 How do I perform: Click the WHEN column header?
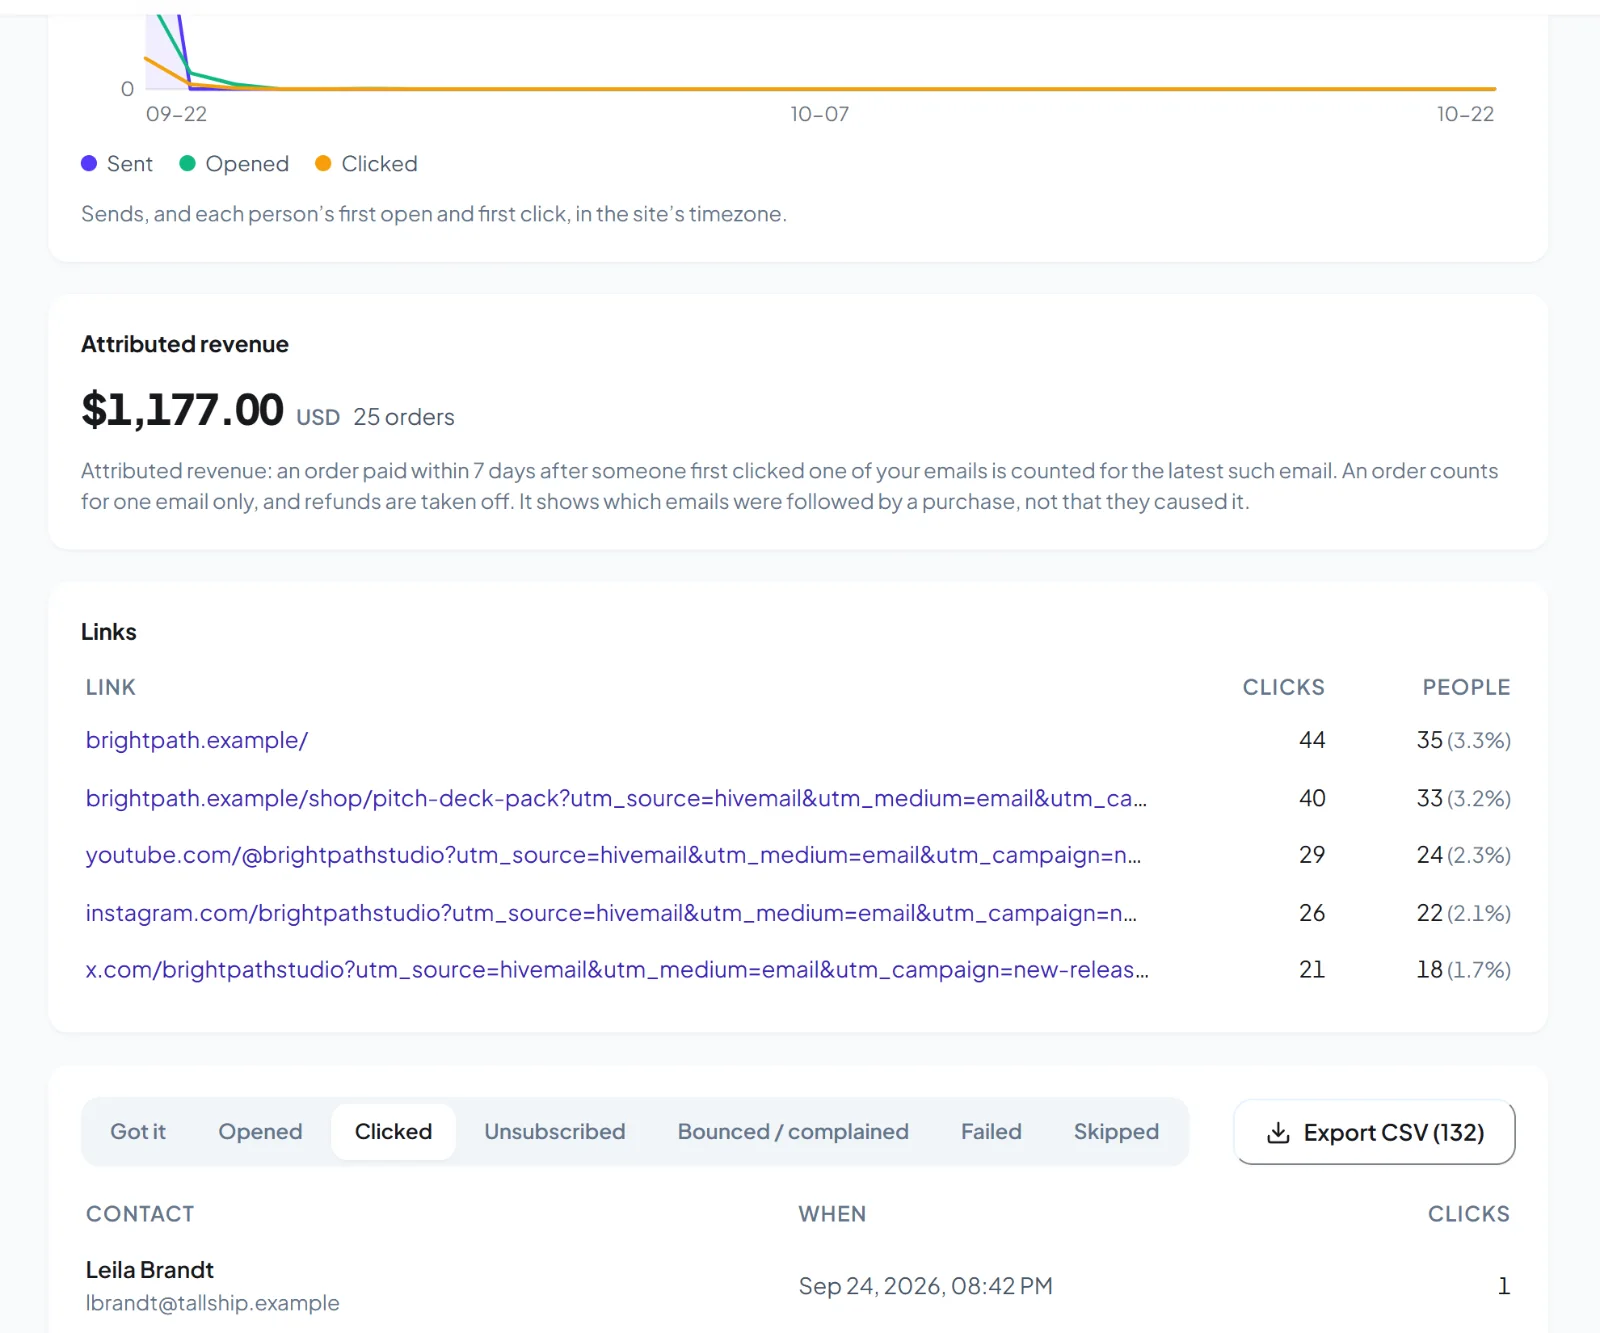pyautogui.click(x=832, y=1214)
